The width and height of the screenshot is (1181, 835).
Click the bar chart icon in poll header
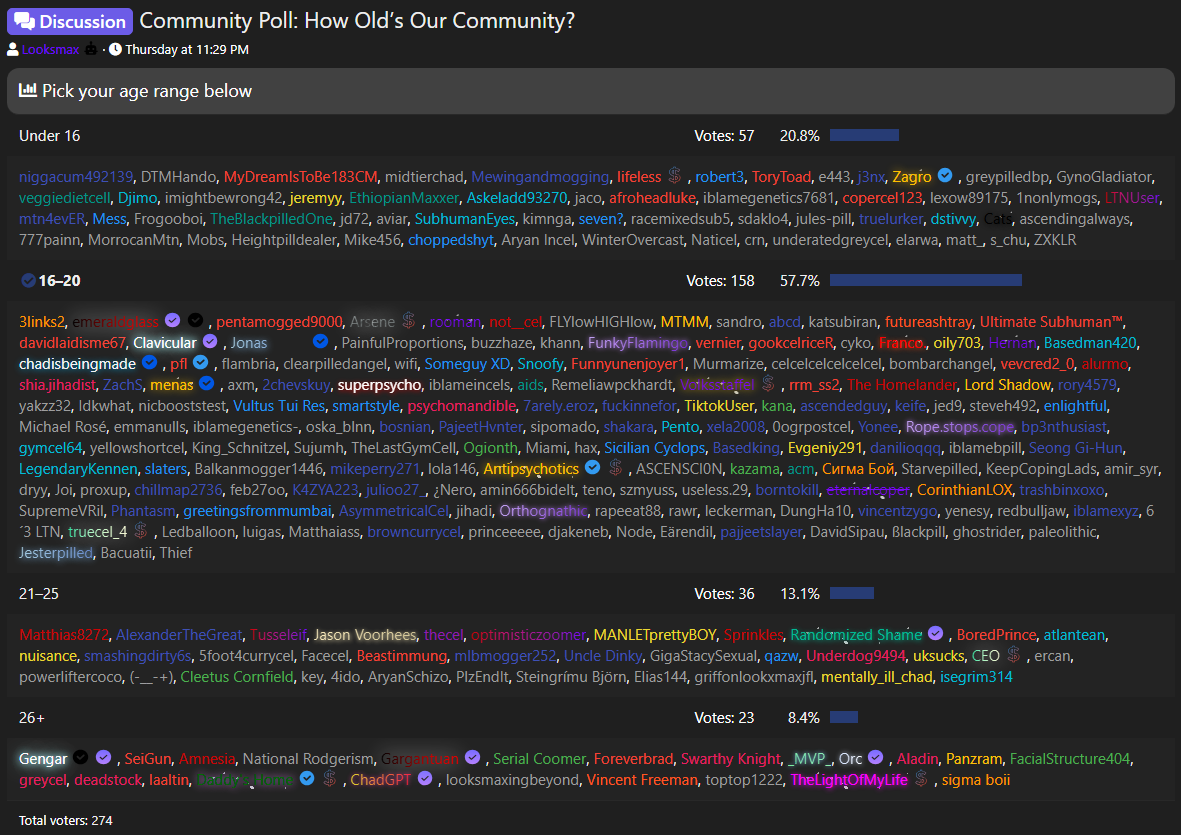pos(28,90)
